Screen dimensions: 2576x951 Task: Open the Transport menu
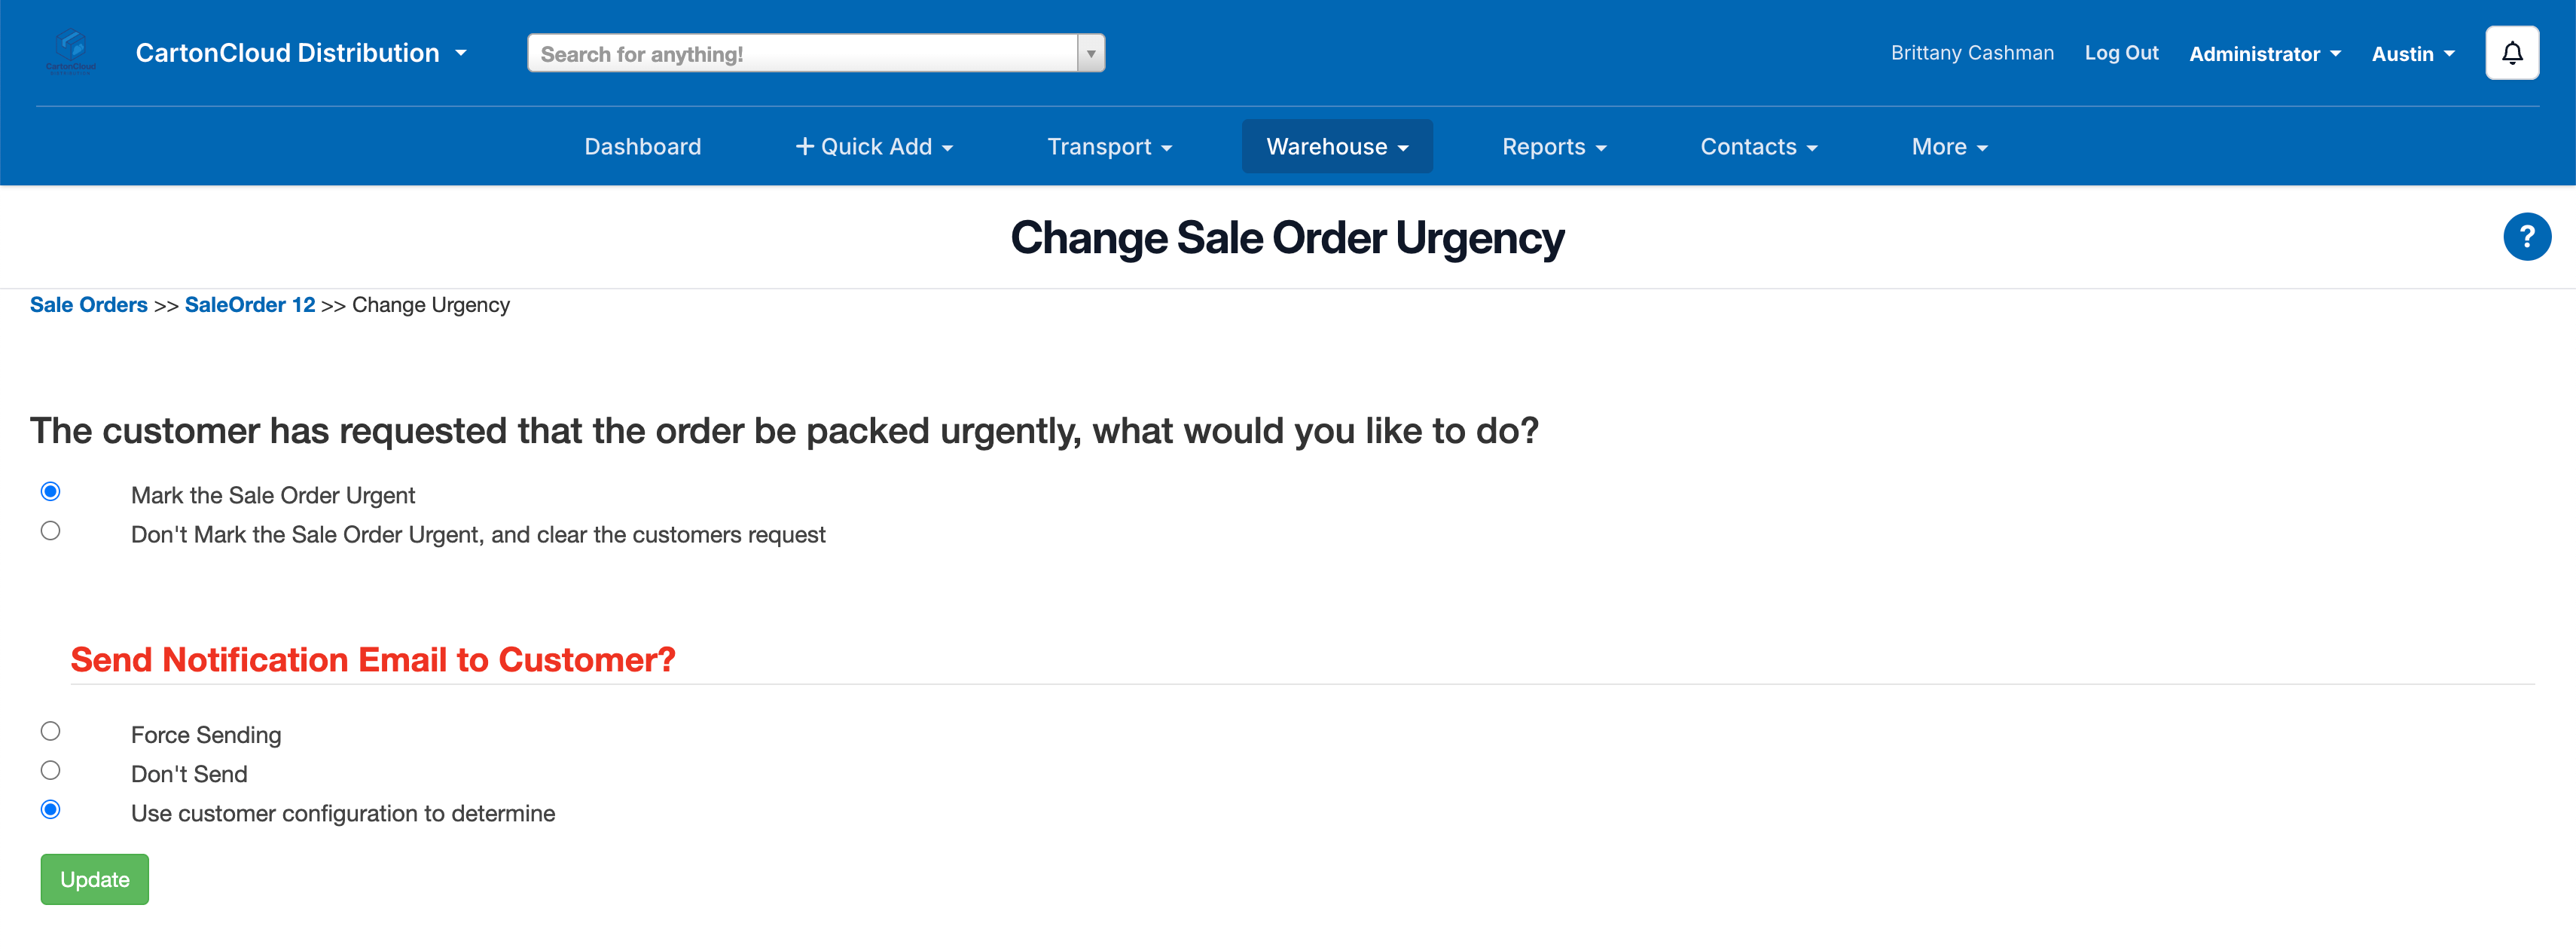[1109, 147]
